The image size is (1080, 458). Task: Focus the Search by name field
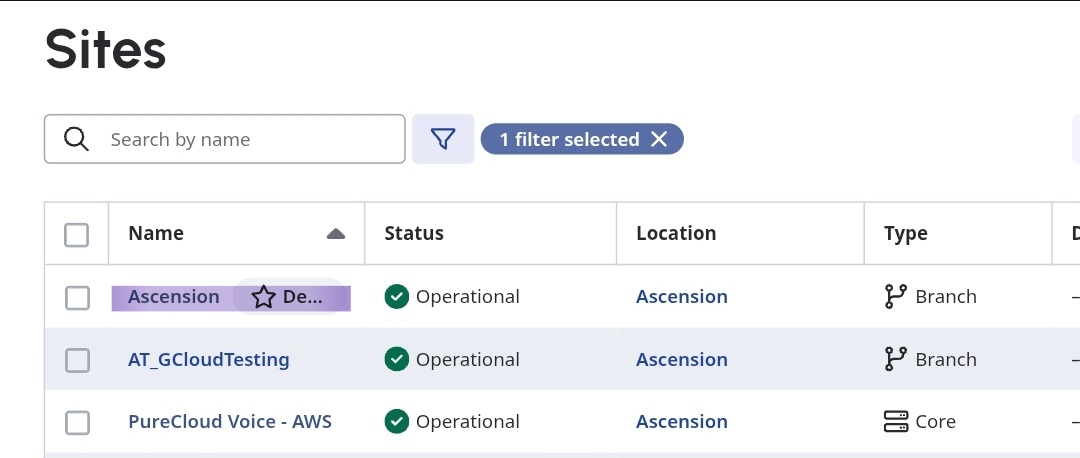(250, 139)
